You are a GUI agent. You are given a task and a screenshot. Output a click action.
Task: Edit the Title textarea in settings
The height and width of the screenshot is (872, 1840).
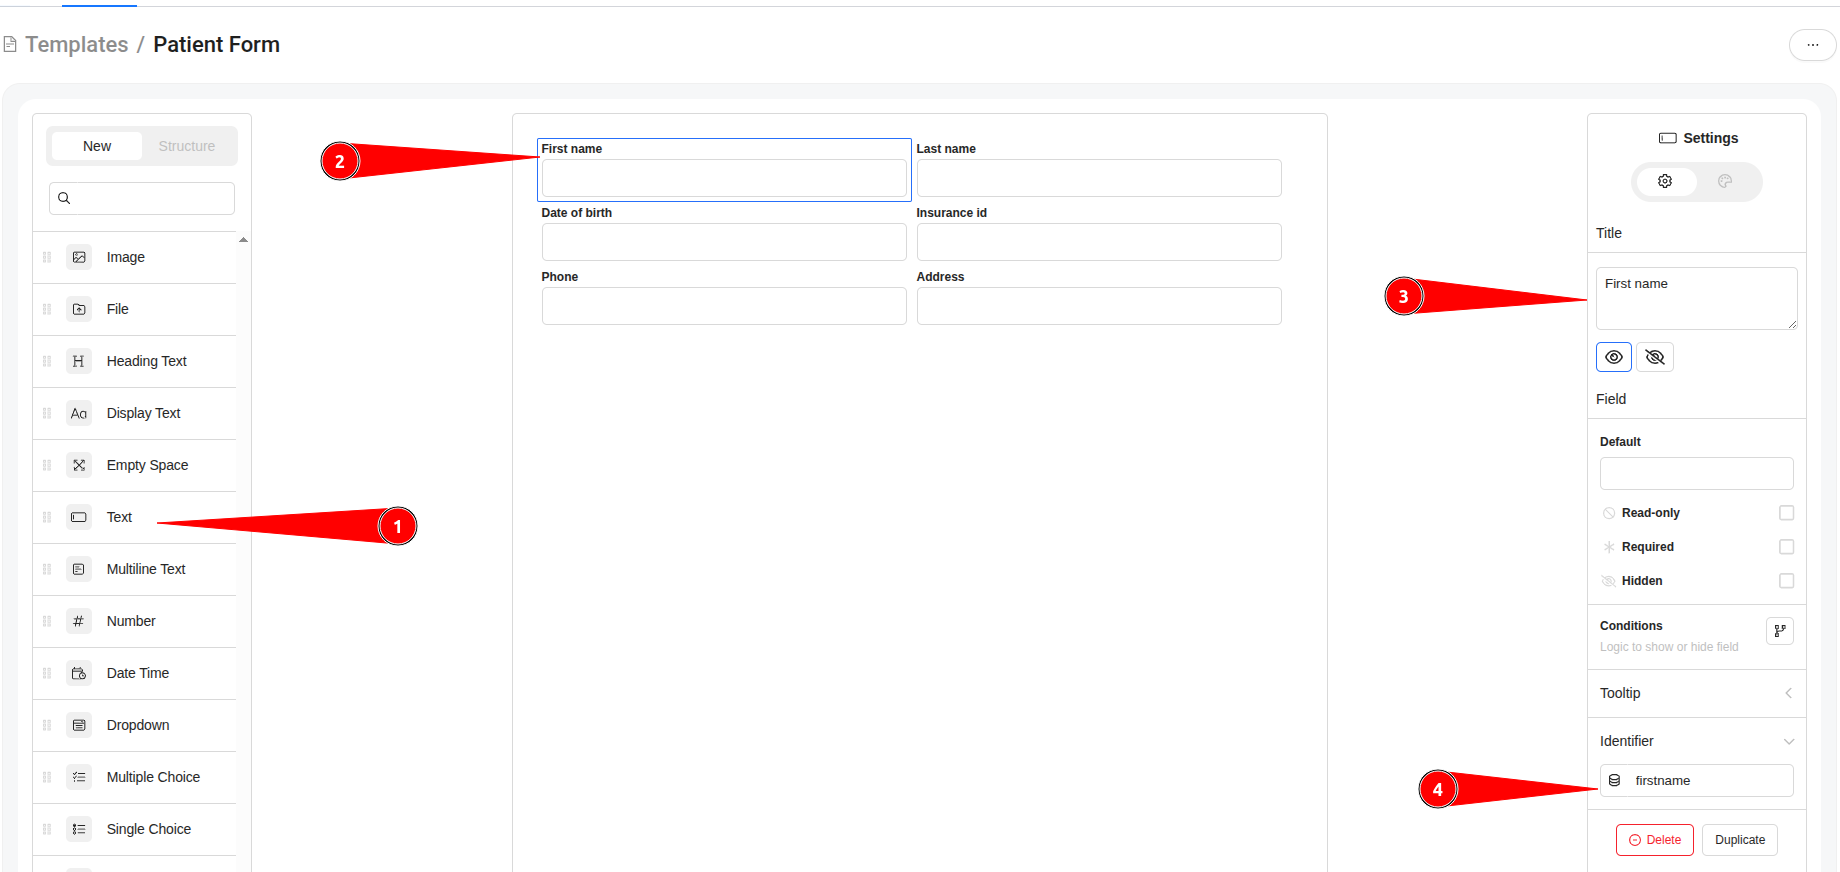pos(1697,298)
